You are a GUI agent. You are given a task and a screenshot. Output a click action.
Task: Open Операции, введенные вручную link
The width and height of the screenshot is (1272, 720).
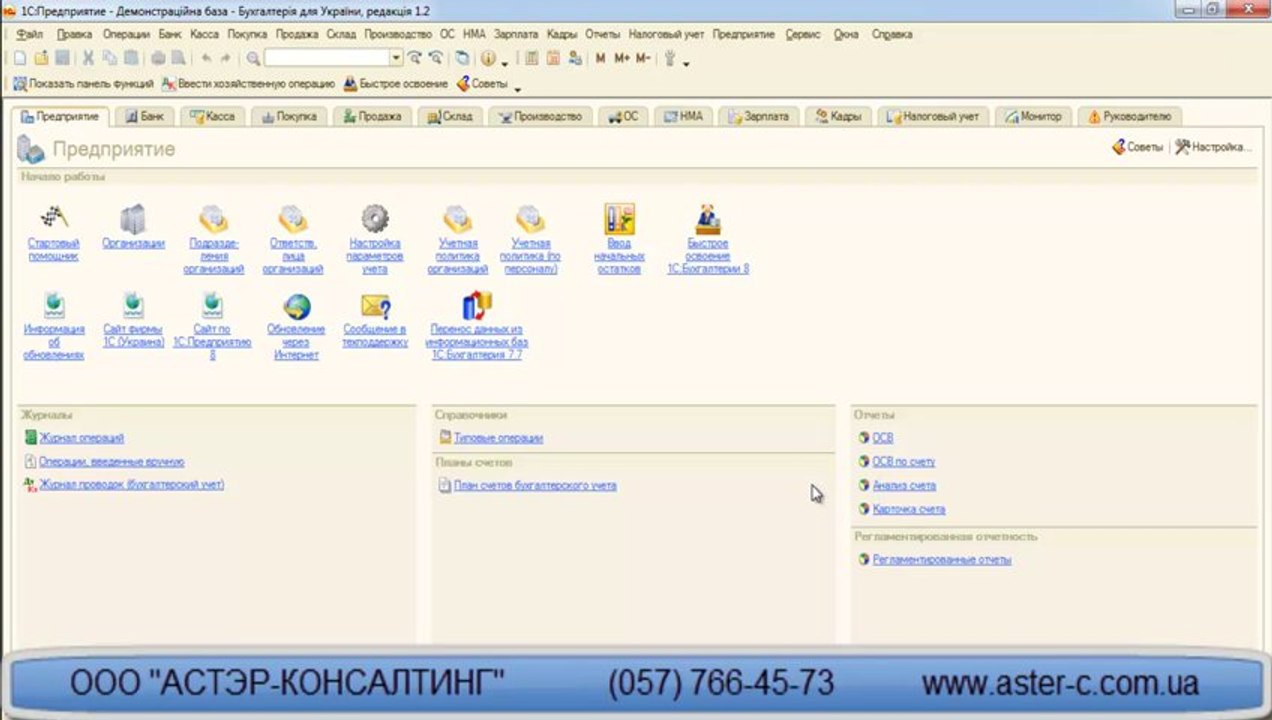click(111, 462)
